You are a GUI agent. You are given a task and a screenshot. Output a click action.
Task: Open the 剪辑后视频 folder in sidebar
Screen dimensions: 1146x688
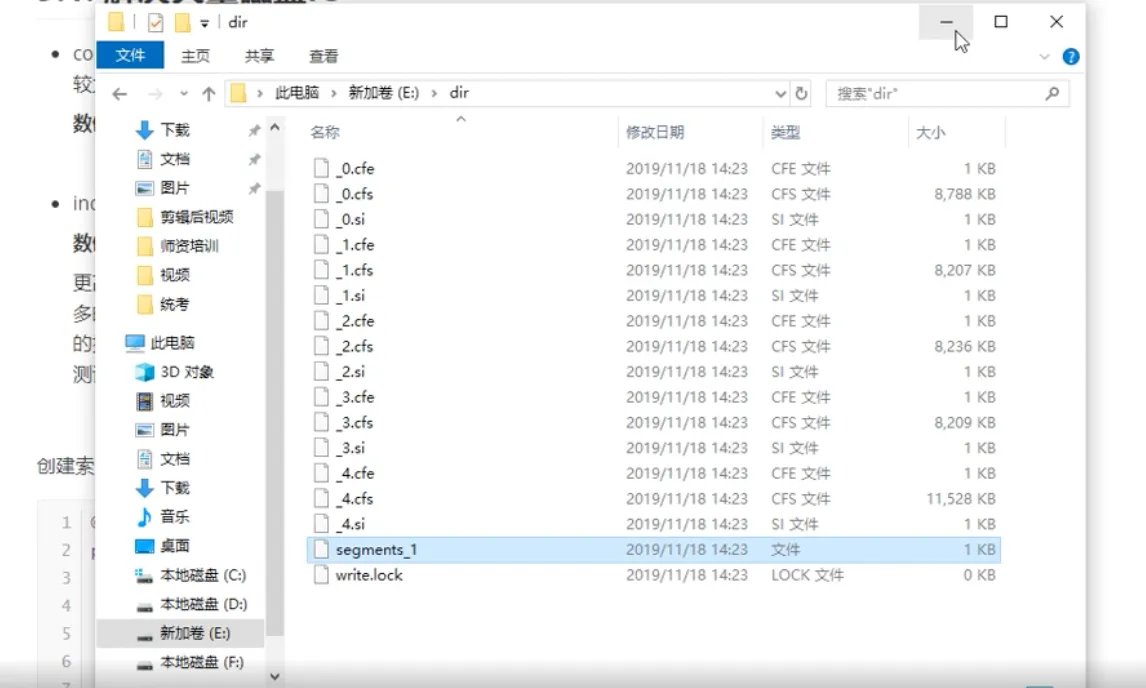click(197, 217)
